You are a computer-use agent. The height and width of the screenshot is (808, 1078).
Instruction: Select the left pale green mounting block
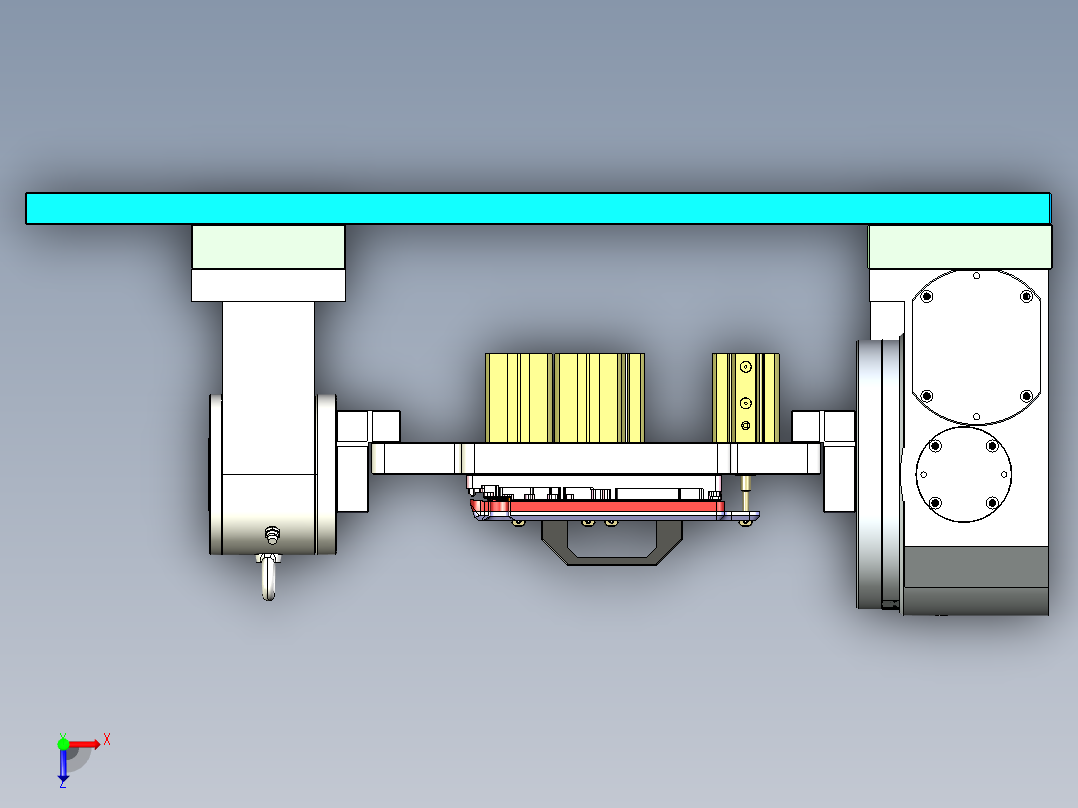pyautogui.click(x=268, y=247)
